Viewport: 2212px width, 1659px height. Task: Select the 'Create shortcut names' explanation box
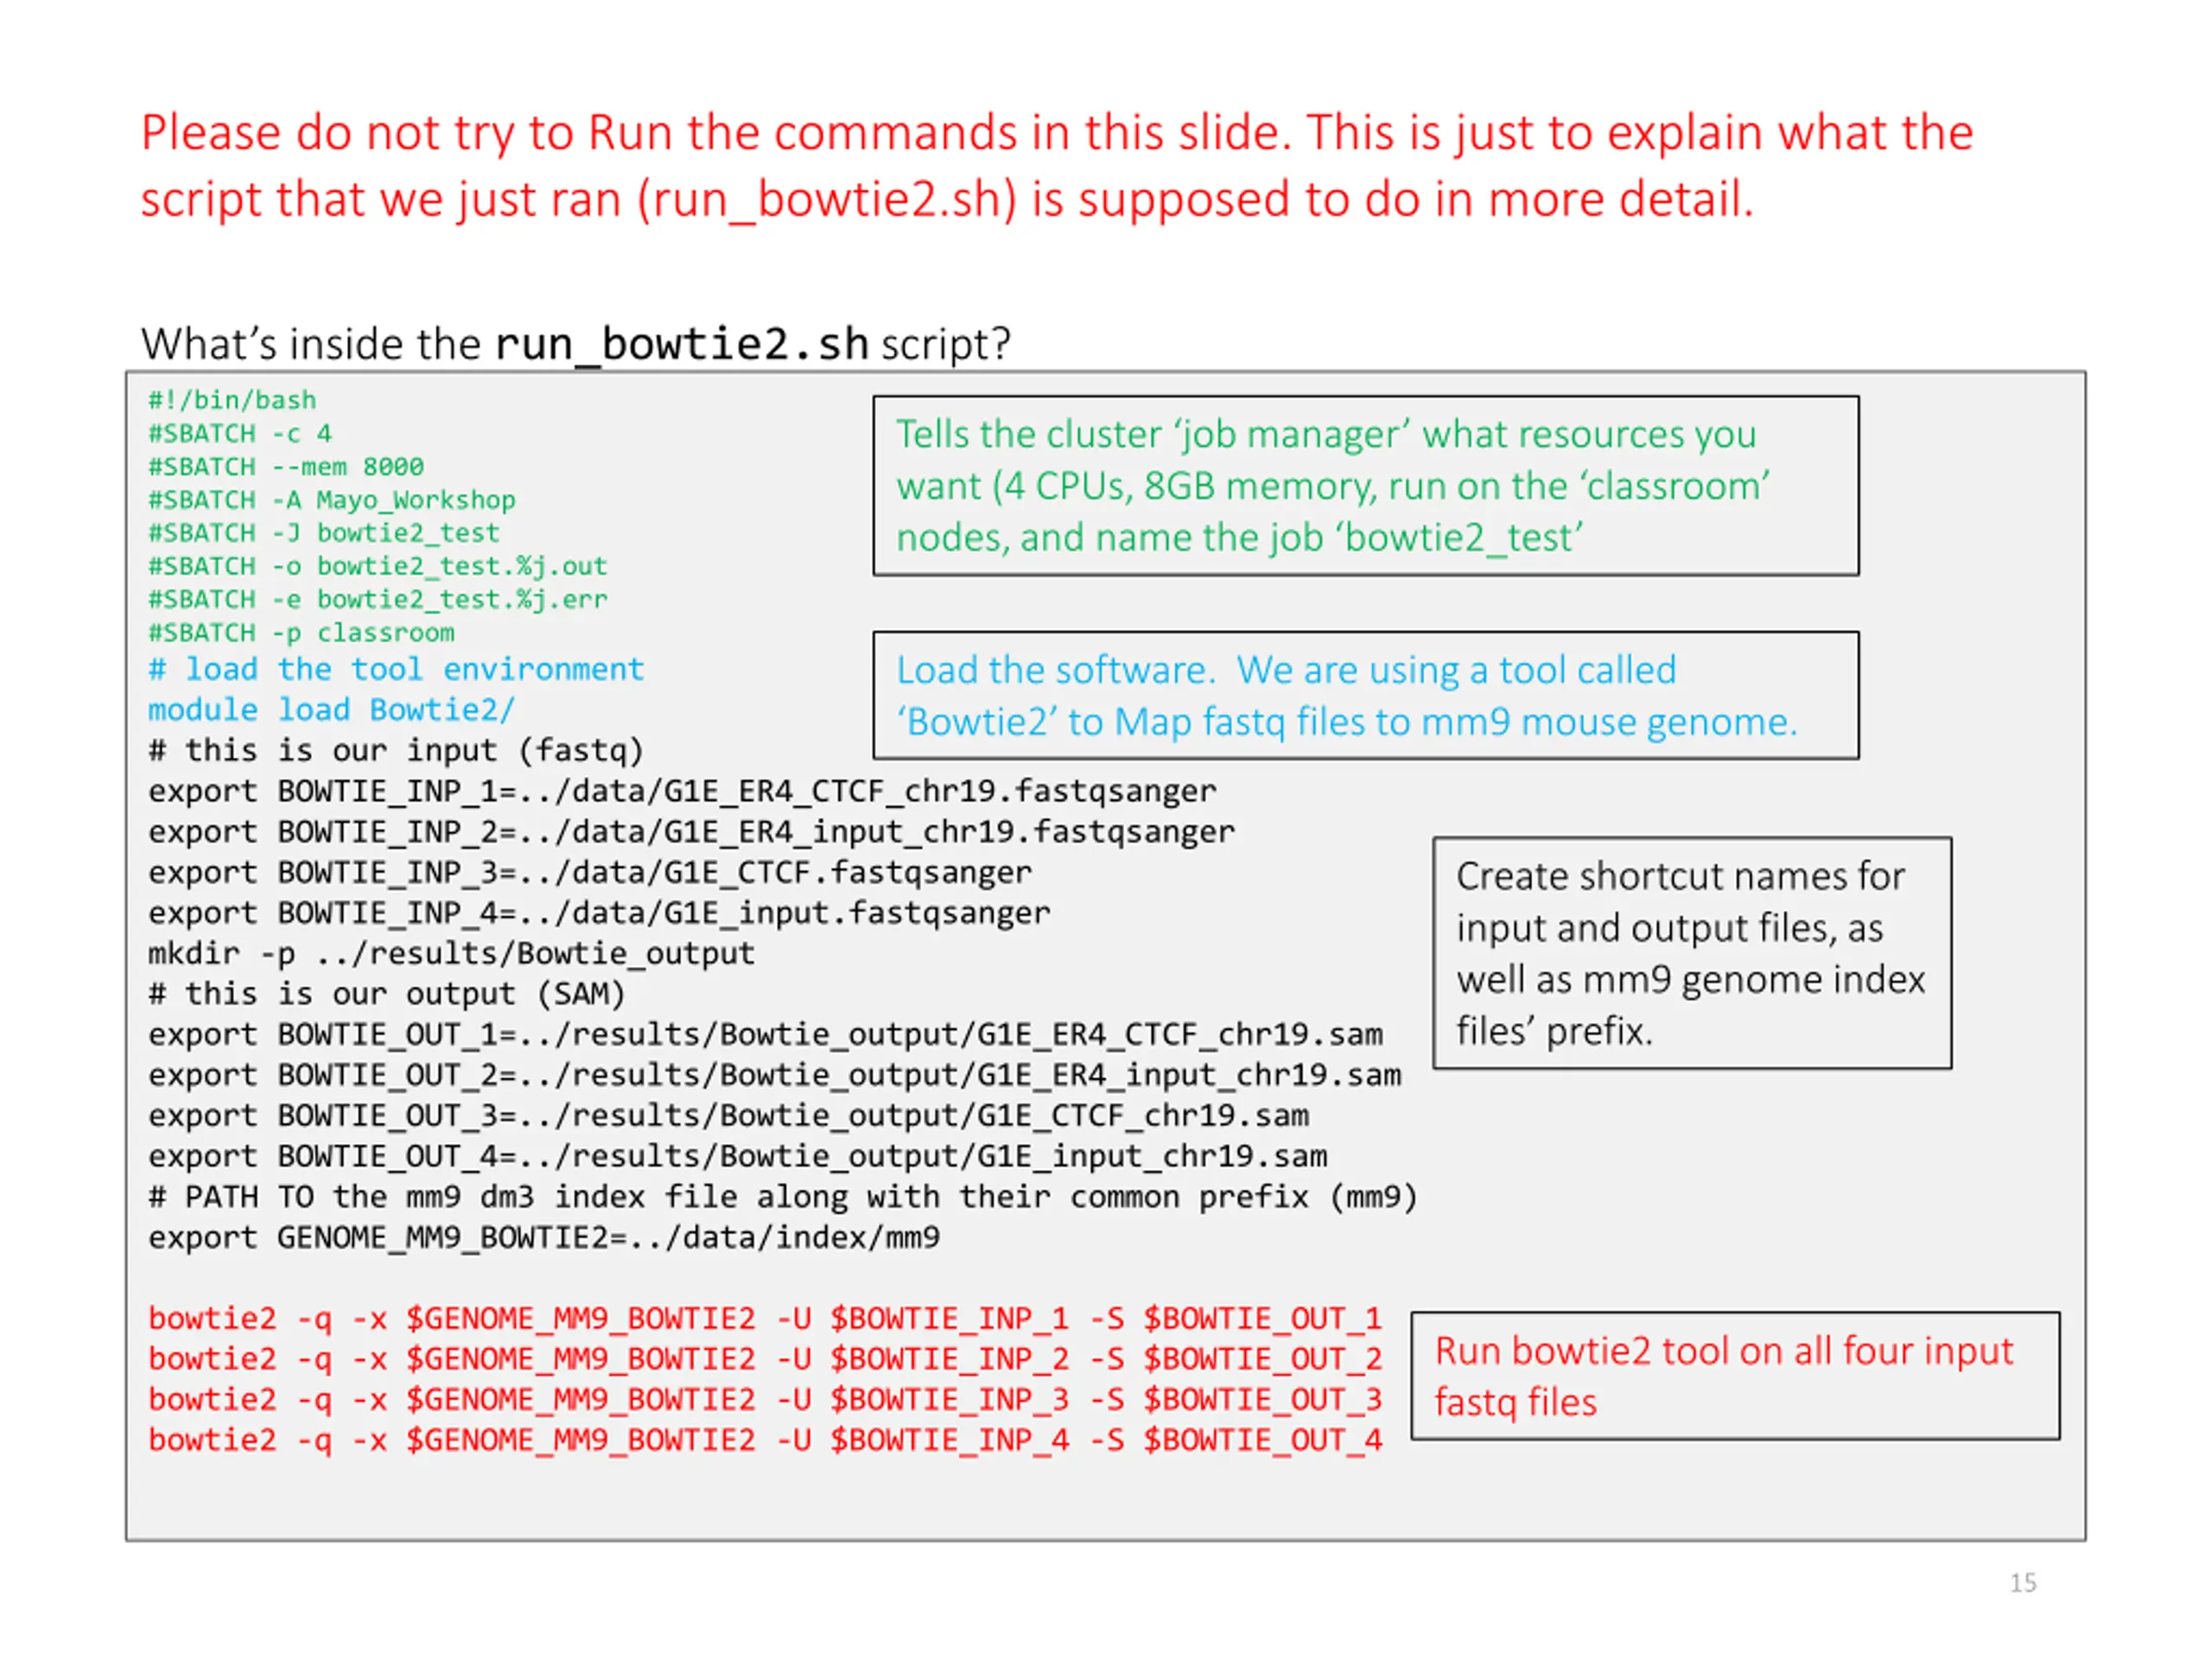click(x=1691, y=953)
